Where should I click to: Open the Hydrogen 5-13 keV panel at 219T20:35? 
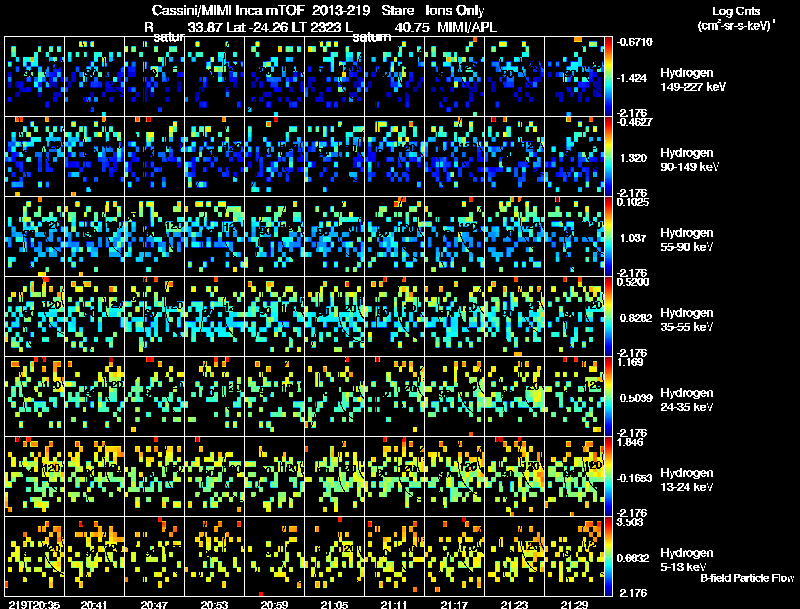point(35,556)
